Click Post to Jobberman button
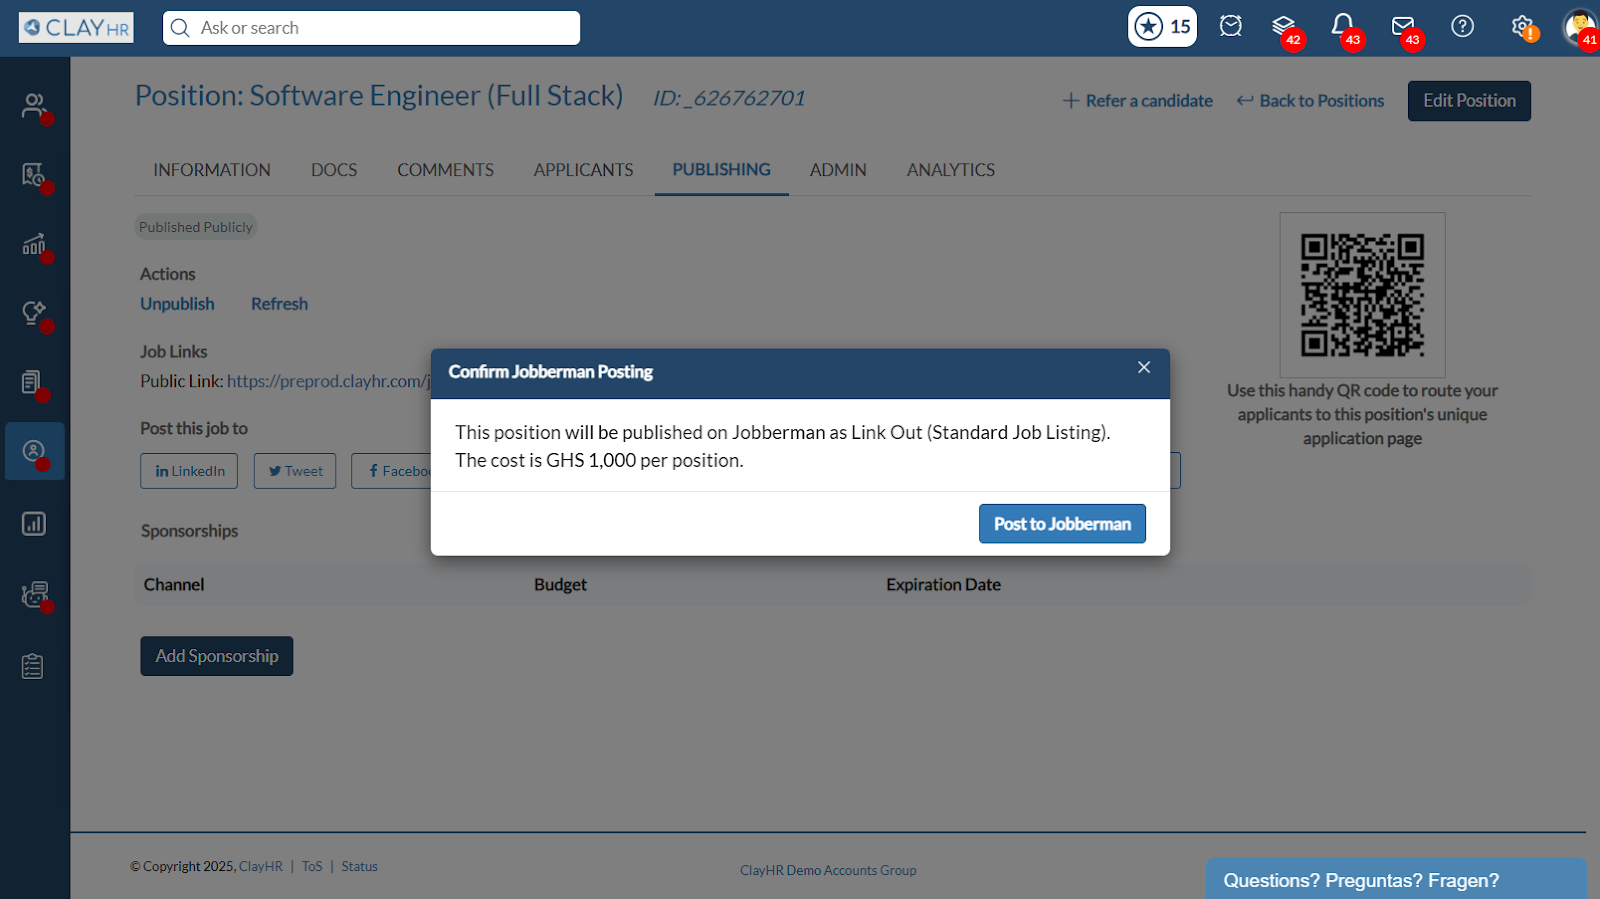This screenshot has height=899, width=1600. click(x=1062, y=524)
